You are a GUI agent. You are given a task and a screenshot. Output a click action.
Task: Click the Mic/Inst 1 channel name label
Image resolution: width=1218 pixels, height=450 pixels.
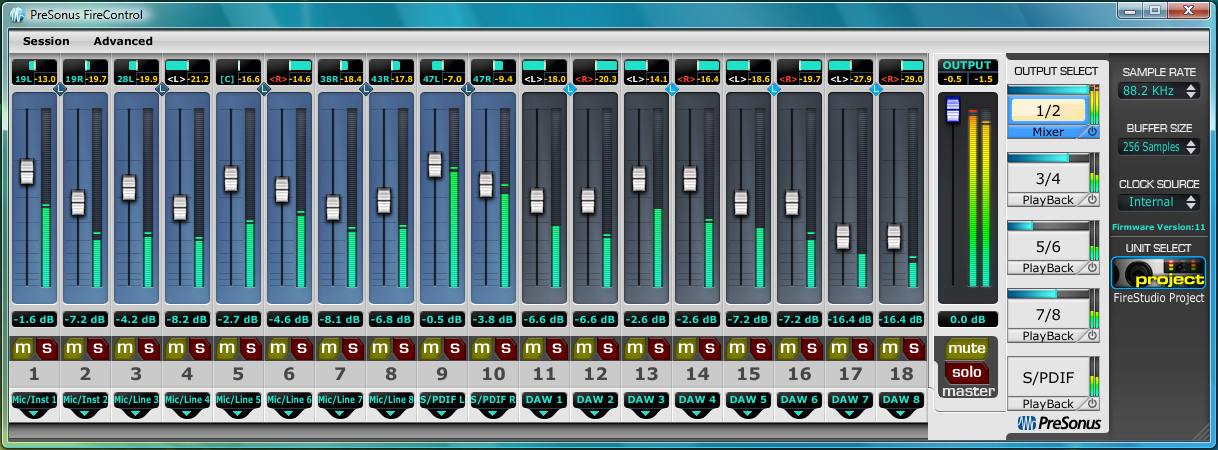click(x=34, y=399)
